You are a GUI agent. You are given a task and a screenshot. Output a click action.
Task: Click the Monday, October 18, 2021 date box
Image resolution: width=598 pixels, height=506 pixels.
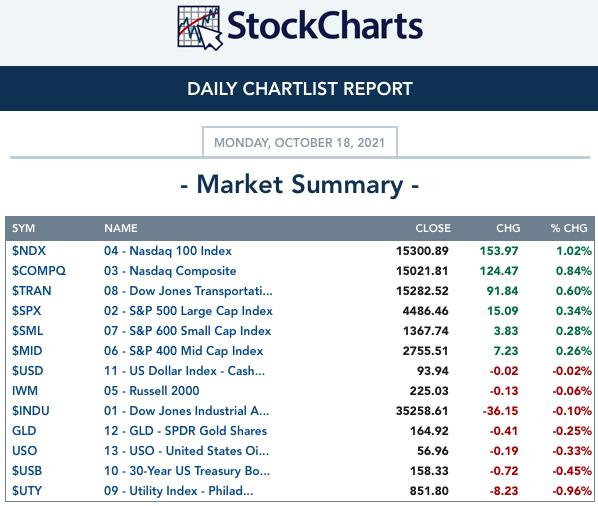[300, 142]
